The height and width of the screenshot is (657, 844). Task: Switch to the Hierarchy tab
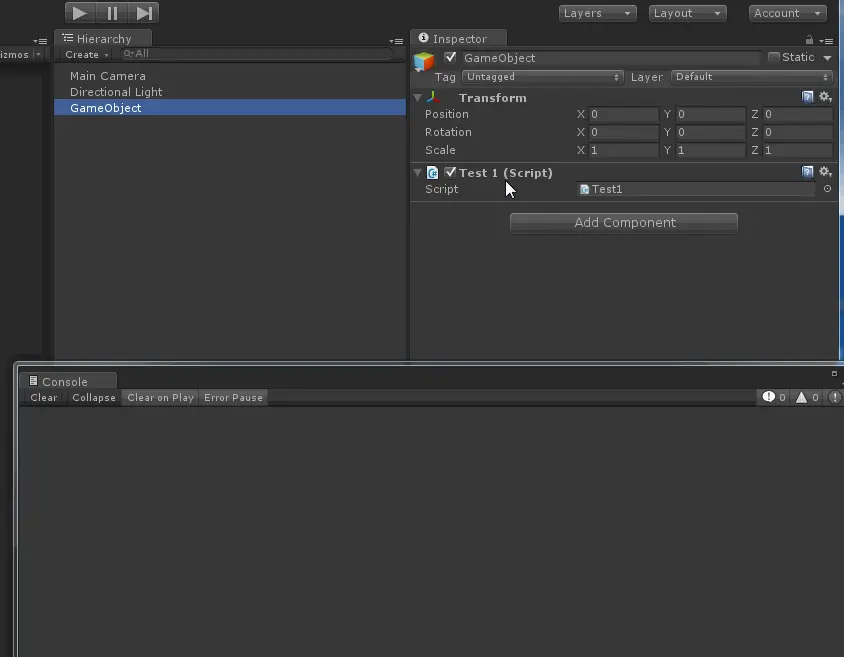pos(103,39)
